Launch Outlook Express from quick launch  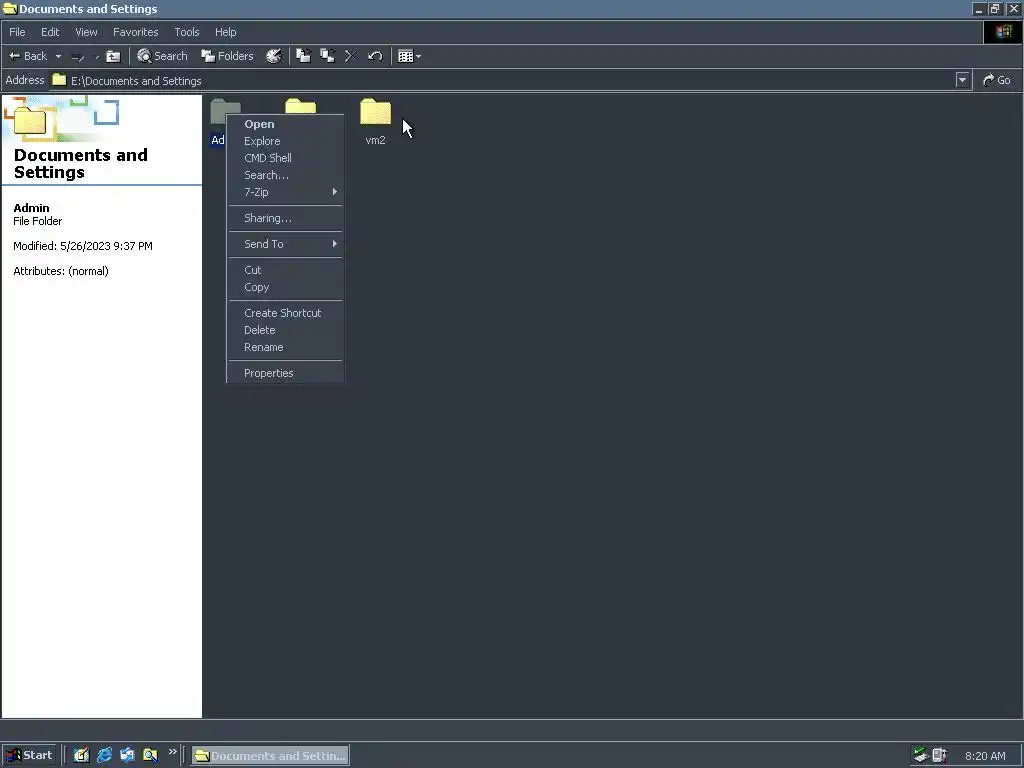(x=127, y=755)
